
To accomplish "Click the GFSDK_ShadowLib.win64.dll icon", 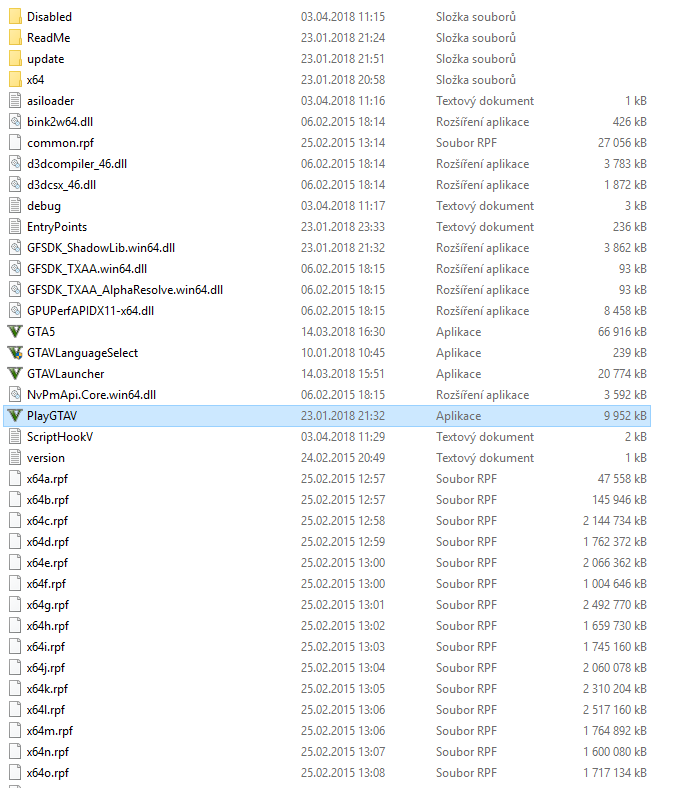I will click(x=15, y=248).
